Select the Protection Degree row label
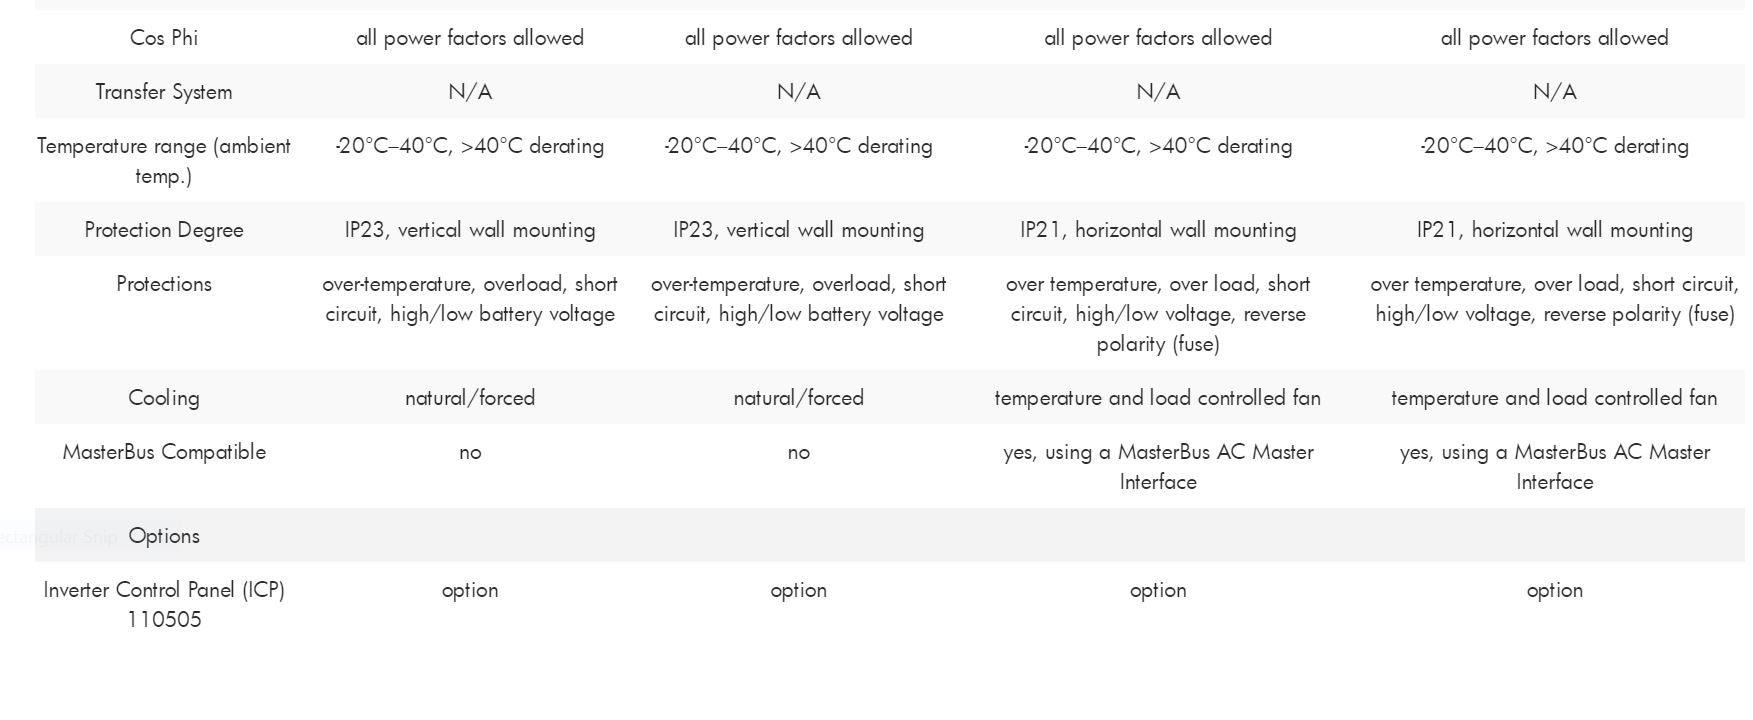The image size is (1753, 720). tap(164, 230)
